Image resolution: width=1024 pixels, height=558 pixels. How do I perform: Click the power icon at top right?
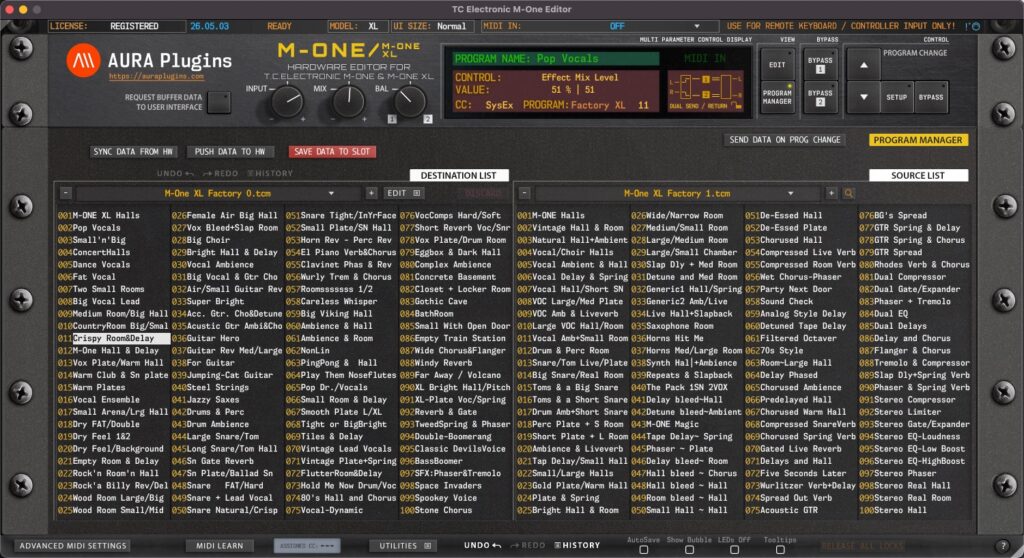976,26
